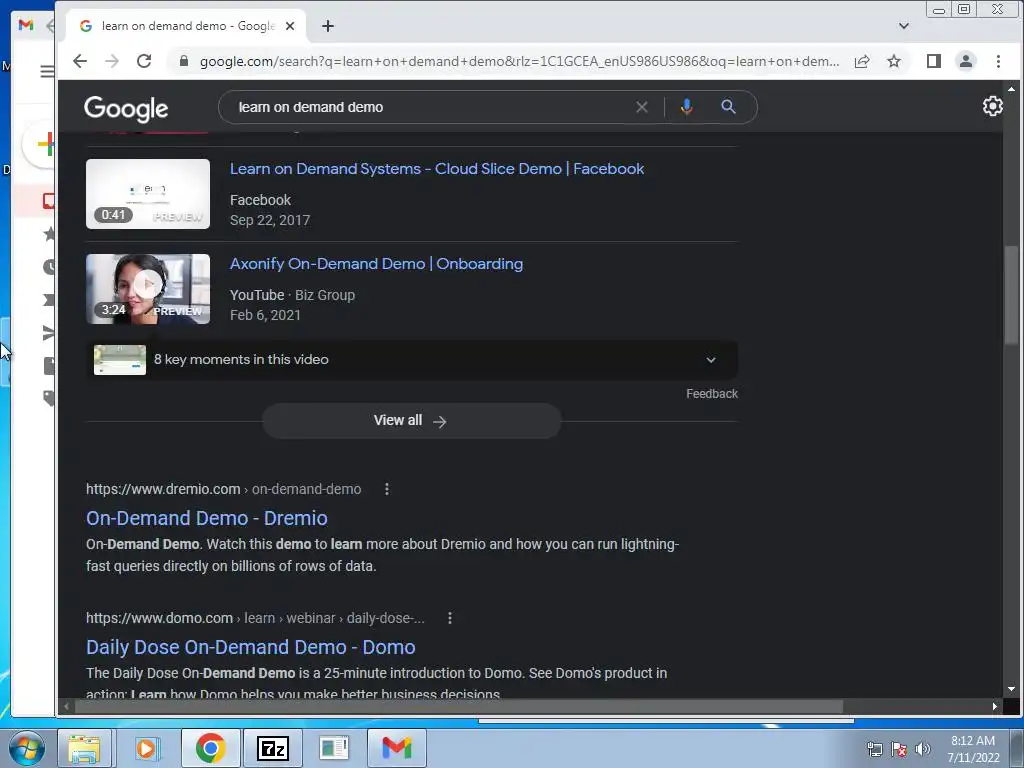
Task: Open Chrome profile avatar menu
Action: pos(965,61)
